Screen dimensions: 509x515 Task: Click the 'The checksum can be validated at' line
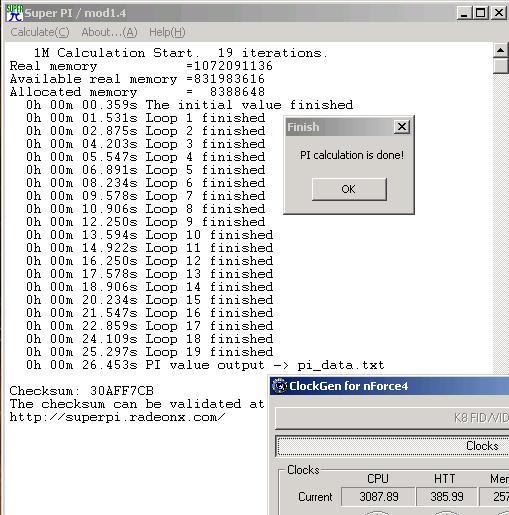pos(137,404)
